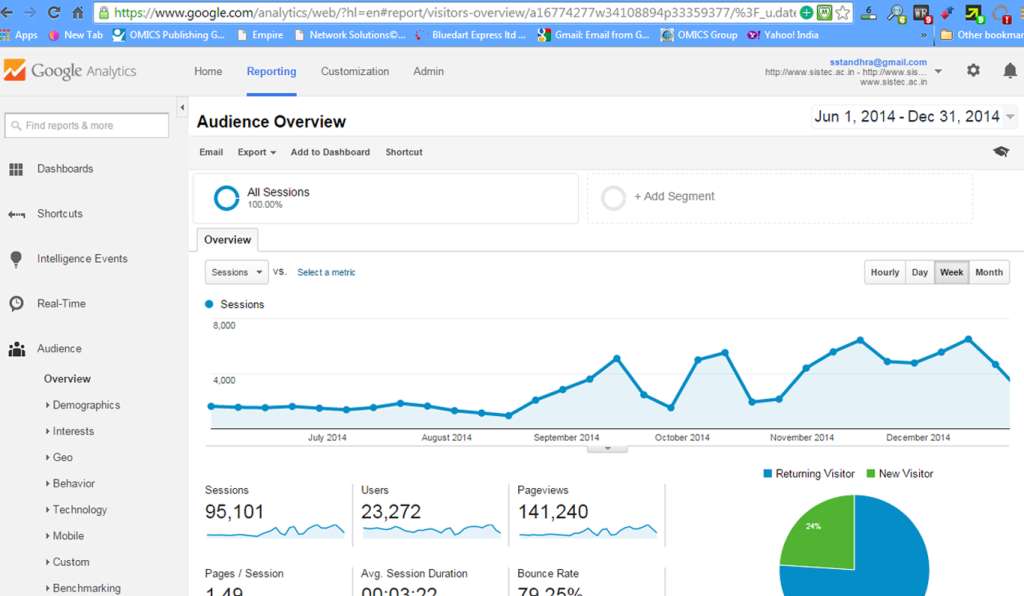Open Real-Time clock icon in sidebar
1024x596 pixels.
pos(16,304)
